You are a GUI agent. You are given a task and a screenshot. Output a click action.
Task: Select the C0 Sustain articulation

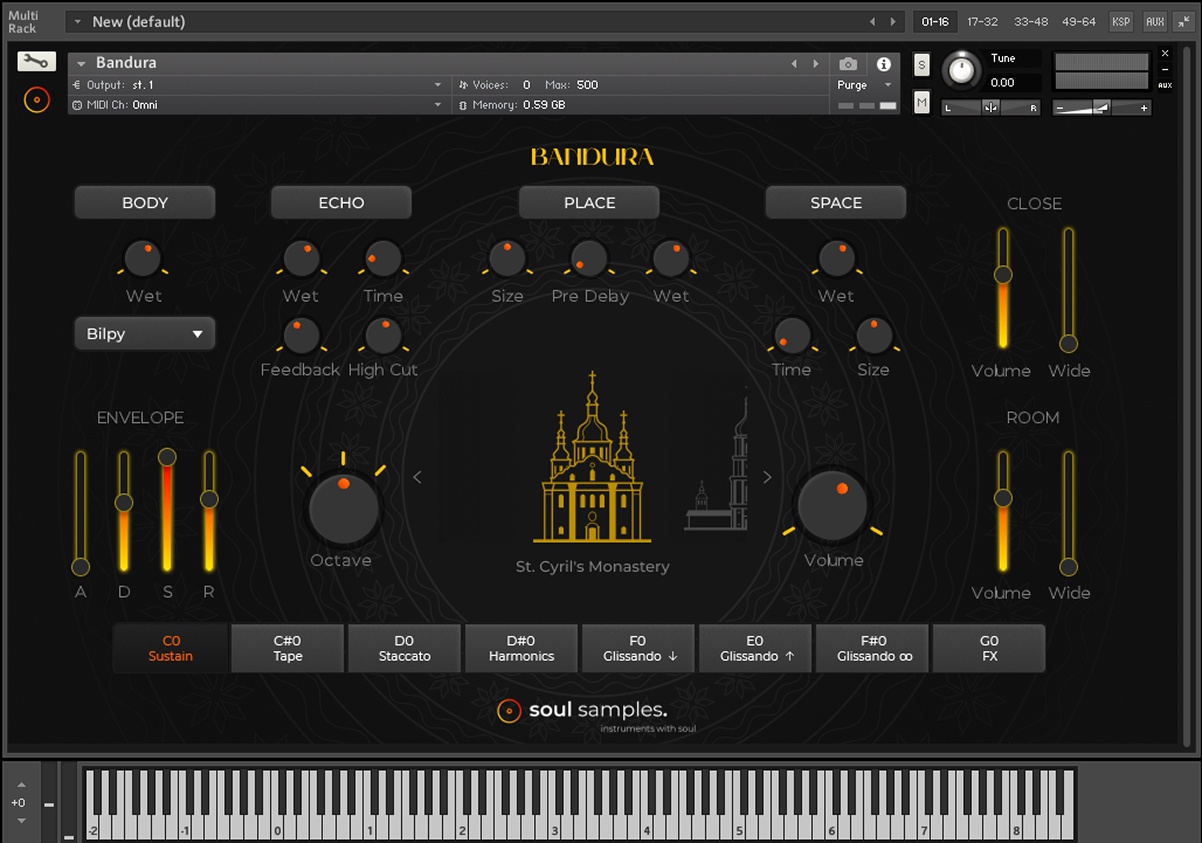(x=171, y=649)
